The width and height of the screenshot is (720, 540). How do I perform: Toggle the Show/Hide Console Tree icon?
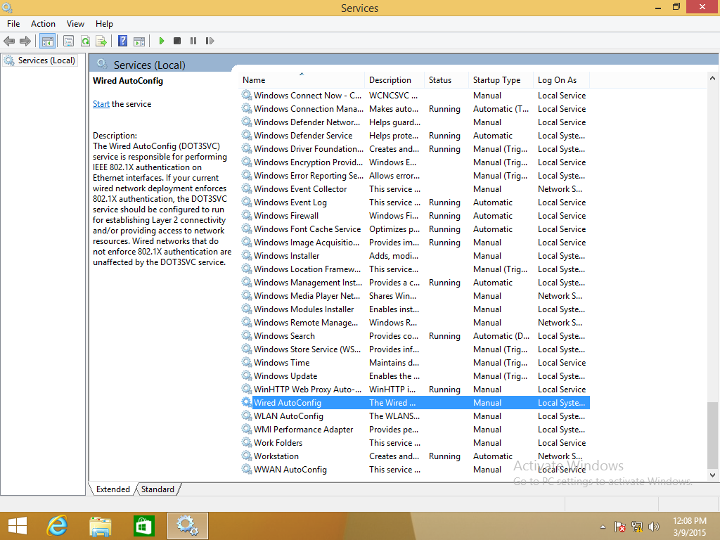48,41
